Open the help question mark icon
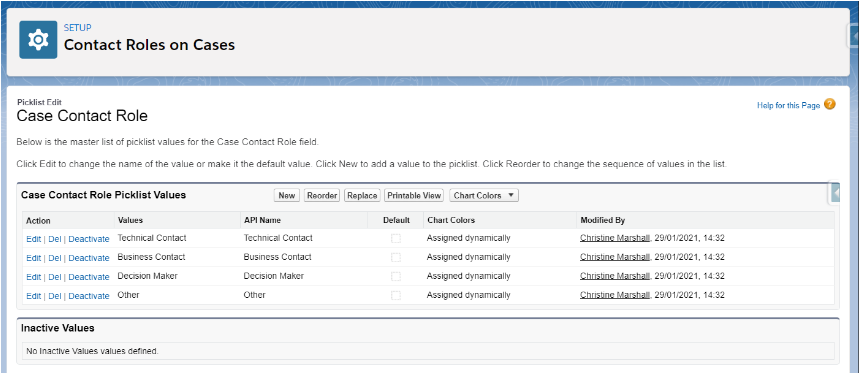 pyautogui.click(x=829, y=104)
